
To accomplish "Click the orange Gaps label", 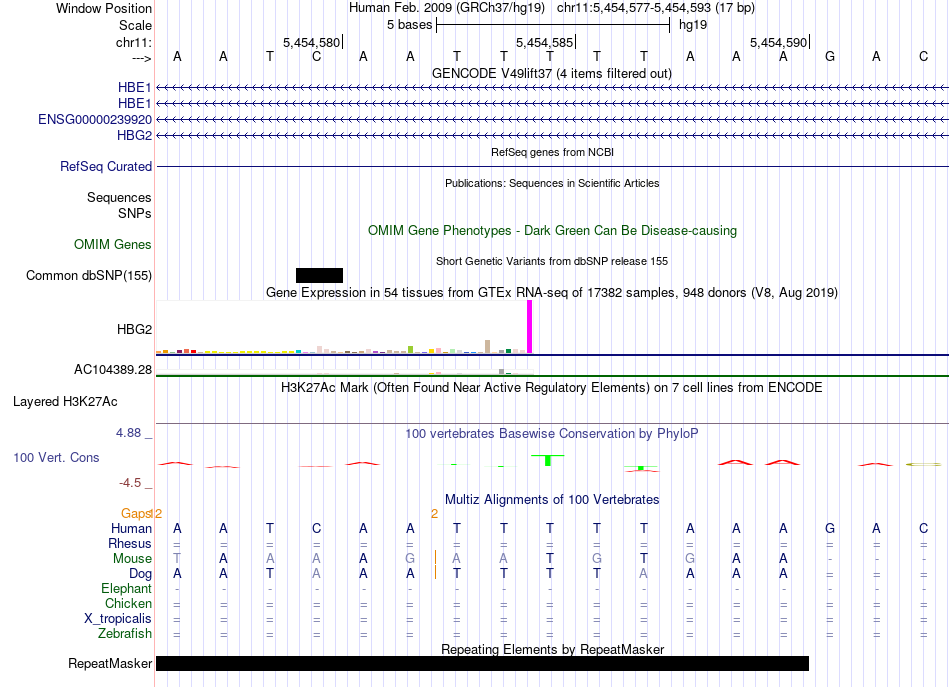I will click(x=136, y=514).
